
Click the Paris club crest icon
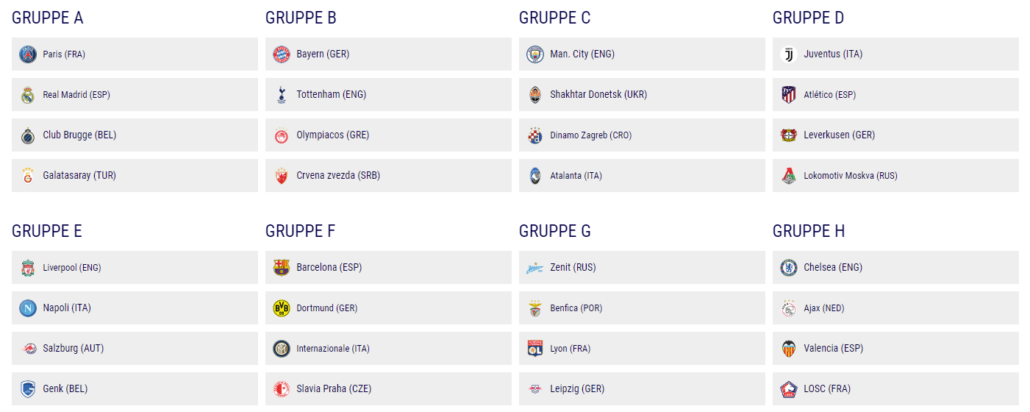(x=28, y=54)
